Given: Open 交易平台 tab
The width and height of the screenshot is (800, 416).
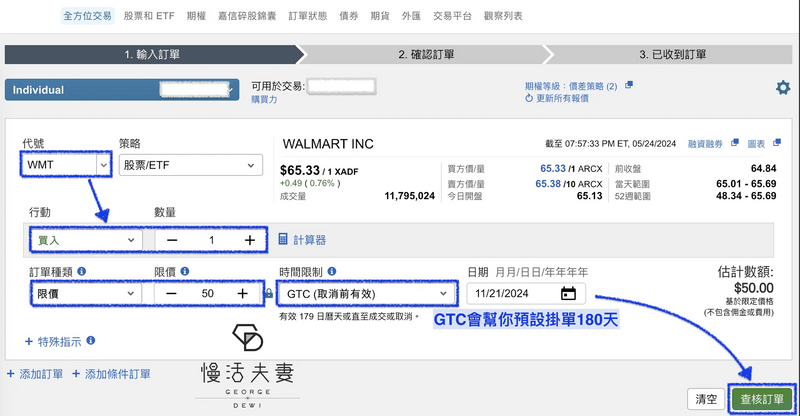Looking at the screenshot, I should pyautogui.click(x=453, y=16).
